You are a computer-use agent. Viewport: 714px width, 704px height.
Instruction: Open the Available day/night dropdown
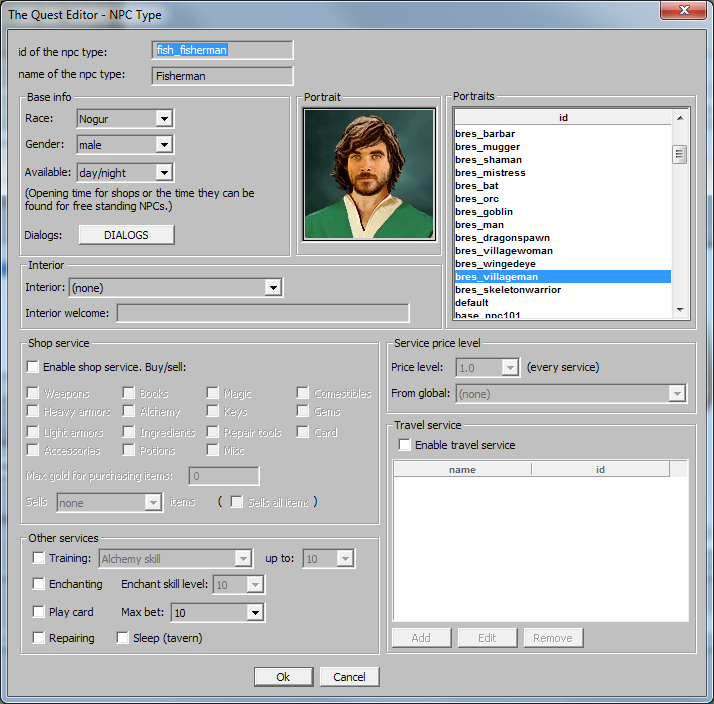[x=164, y=172]
